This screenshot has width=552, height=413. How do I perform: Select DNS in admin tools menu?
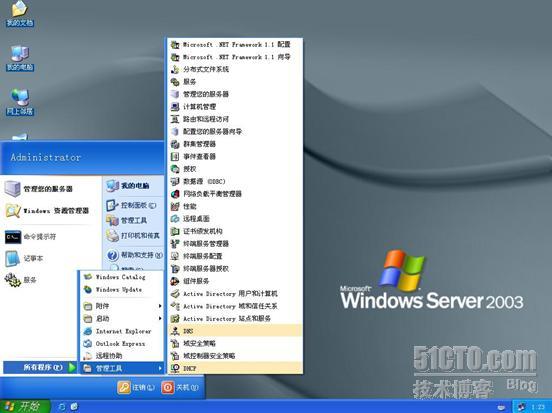coord(234,331)
